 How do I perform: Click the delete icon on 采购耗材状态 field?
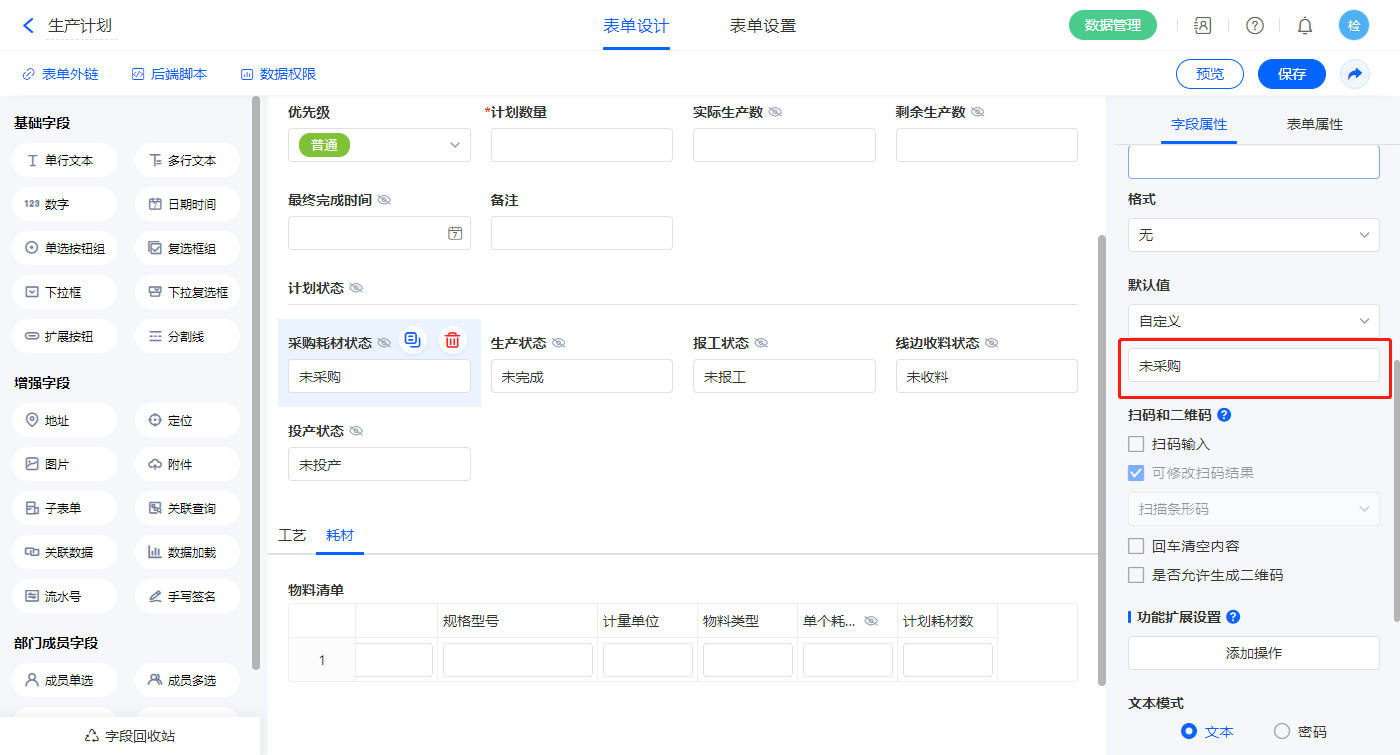tap(453, 340)
